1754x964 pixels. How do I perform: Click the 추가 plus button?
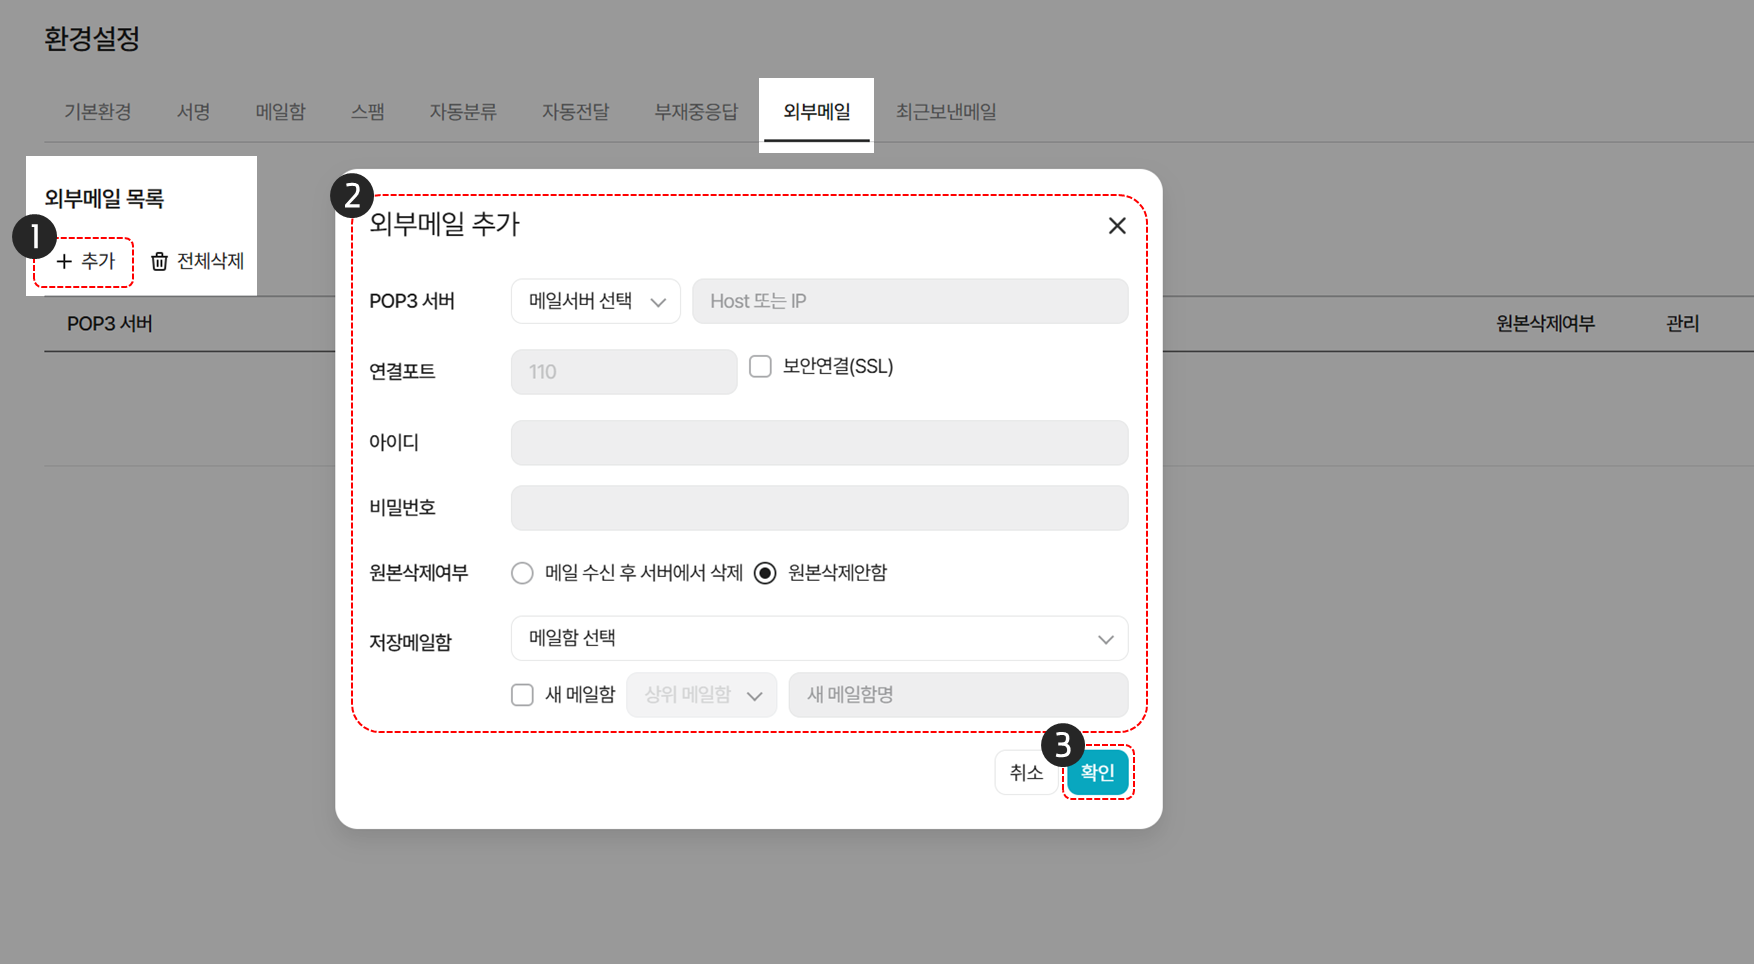tap(86, 261)
